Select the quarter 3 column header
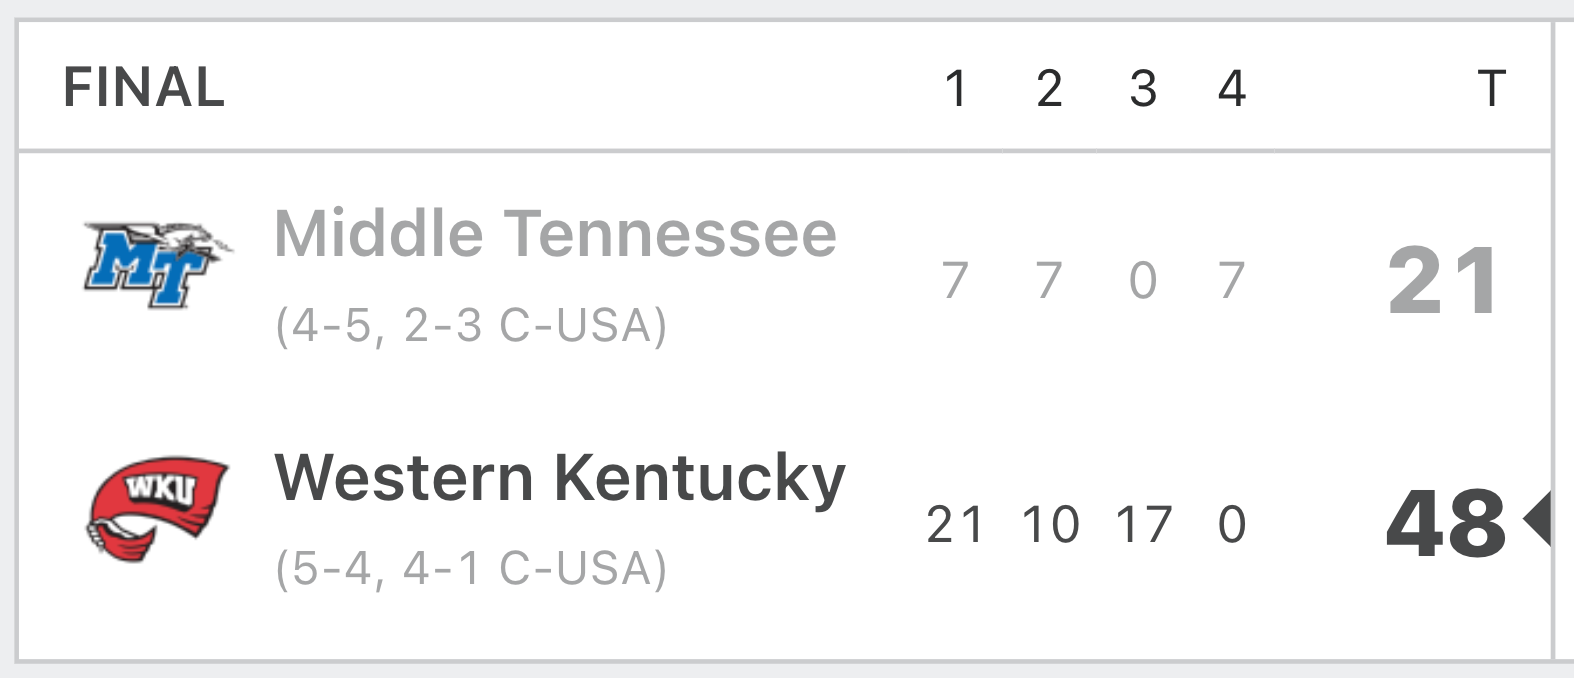This screenshot has width=1574, height=678. (x=1143, y=88)
